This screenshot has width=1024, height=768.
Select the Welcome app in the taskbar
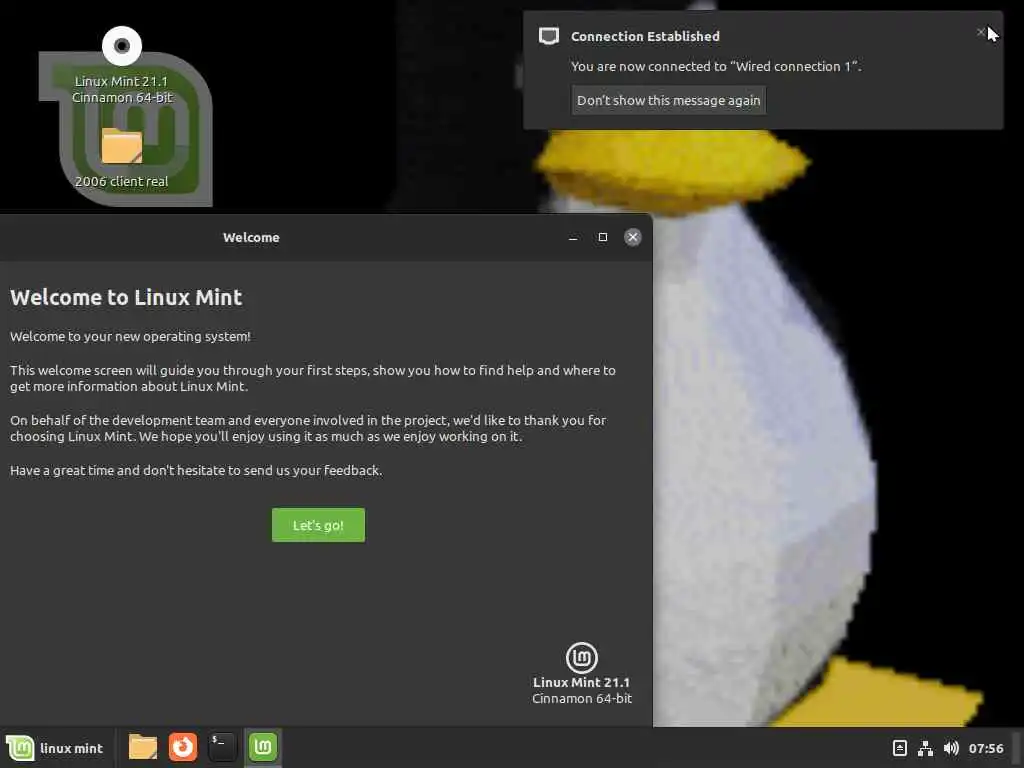263,746
